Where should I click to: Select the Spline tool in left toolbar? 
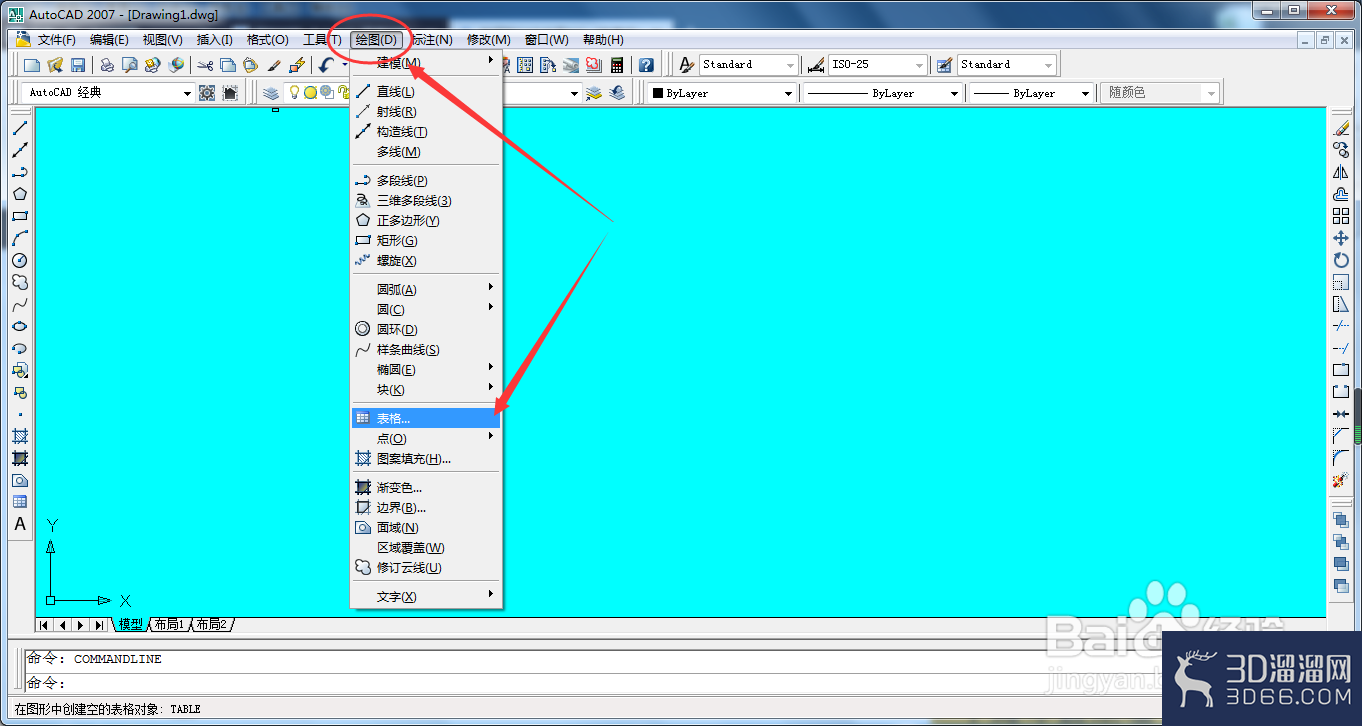tap(20, 304)
